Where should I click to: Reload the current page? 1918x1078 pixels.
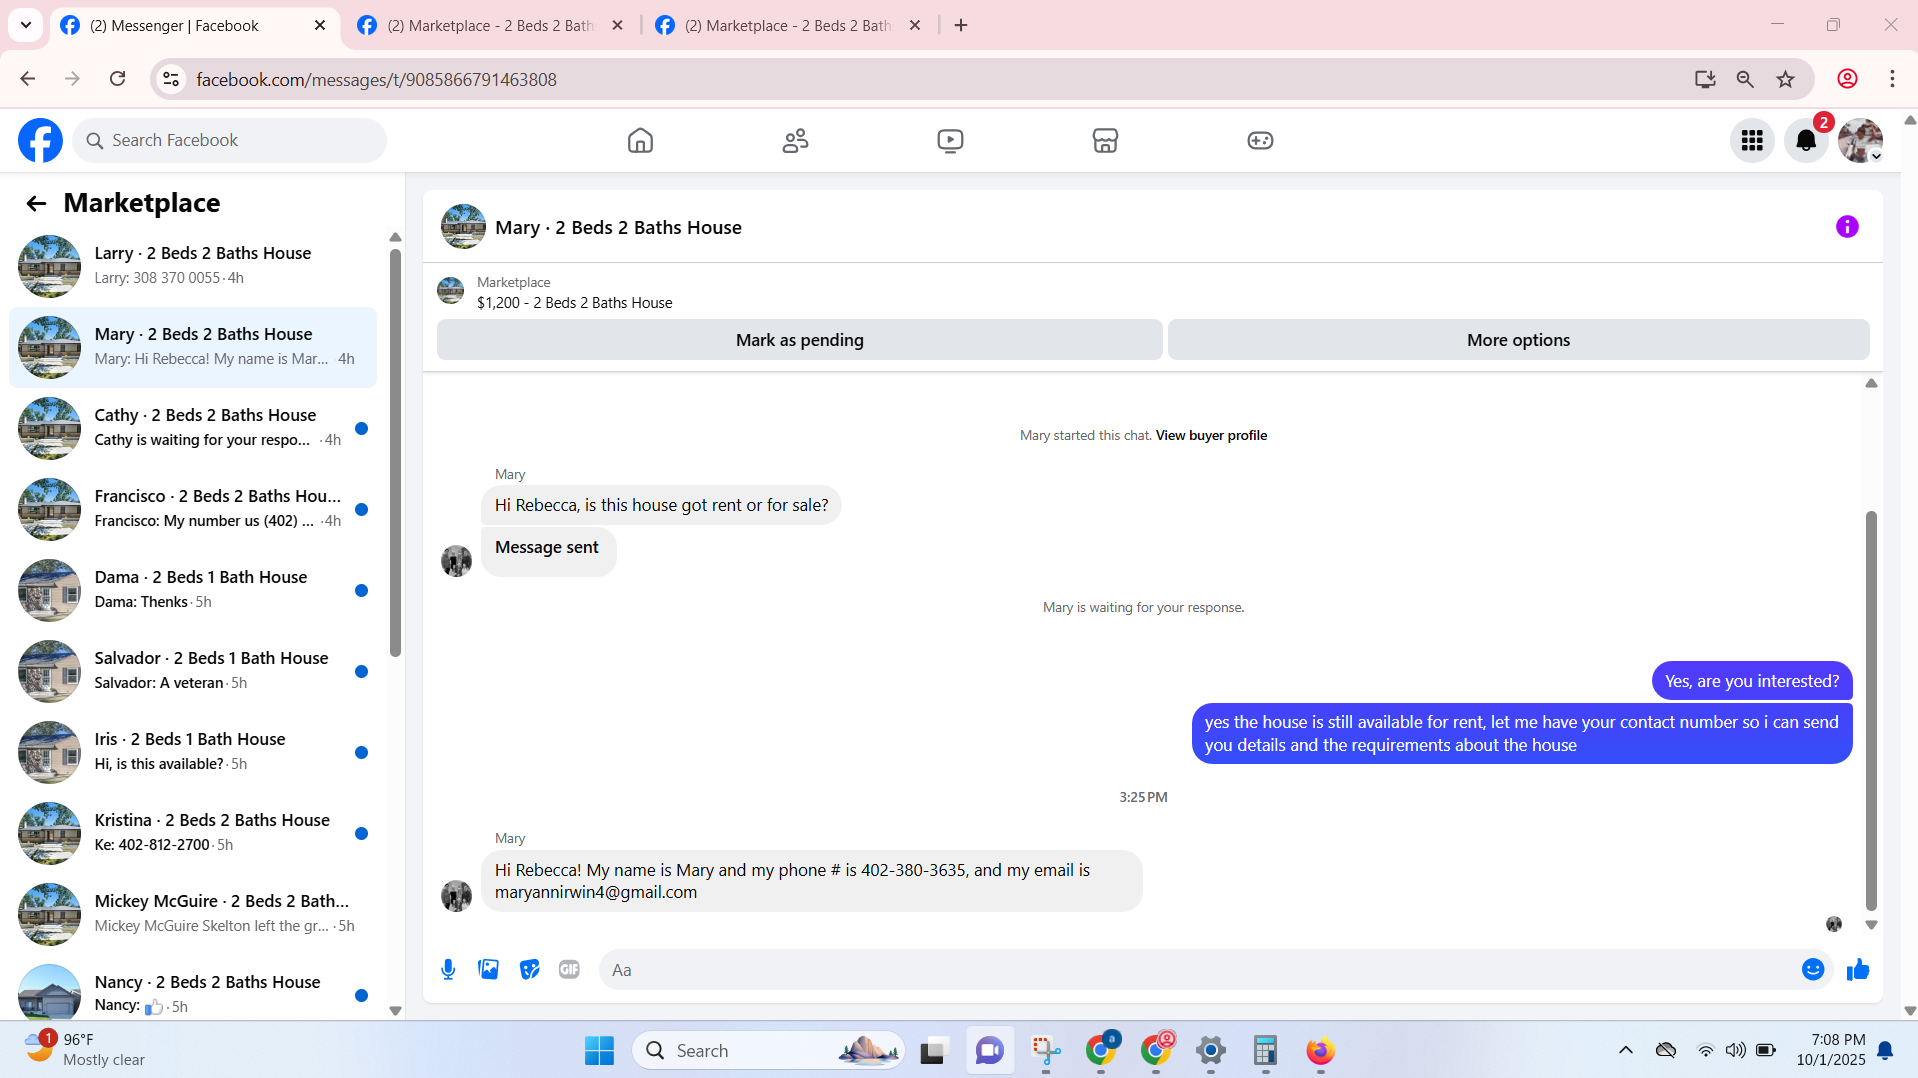pyautogui.click(x=117, y=79)
